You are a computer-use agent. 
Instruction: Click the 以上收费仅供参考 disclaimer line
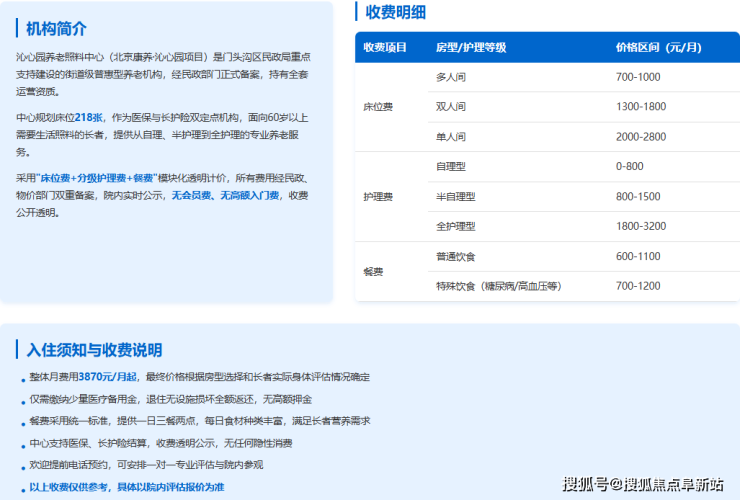tap(126, 487)
